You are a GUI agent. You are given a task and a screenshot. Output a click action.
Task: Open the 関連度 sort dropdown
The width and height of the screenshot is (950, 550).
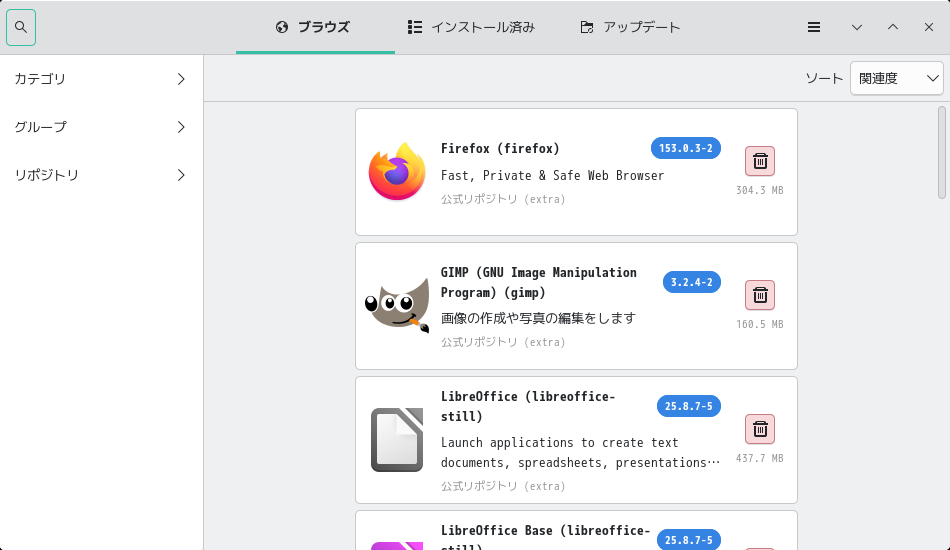[x=897, y=78]
